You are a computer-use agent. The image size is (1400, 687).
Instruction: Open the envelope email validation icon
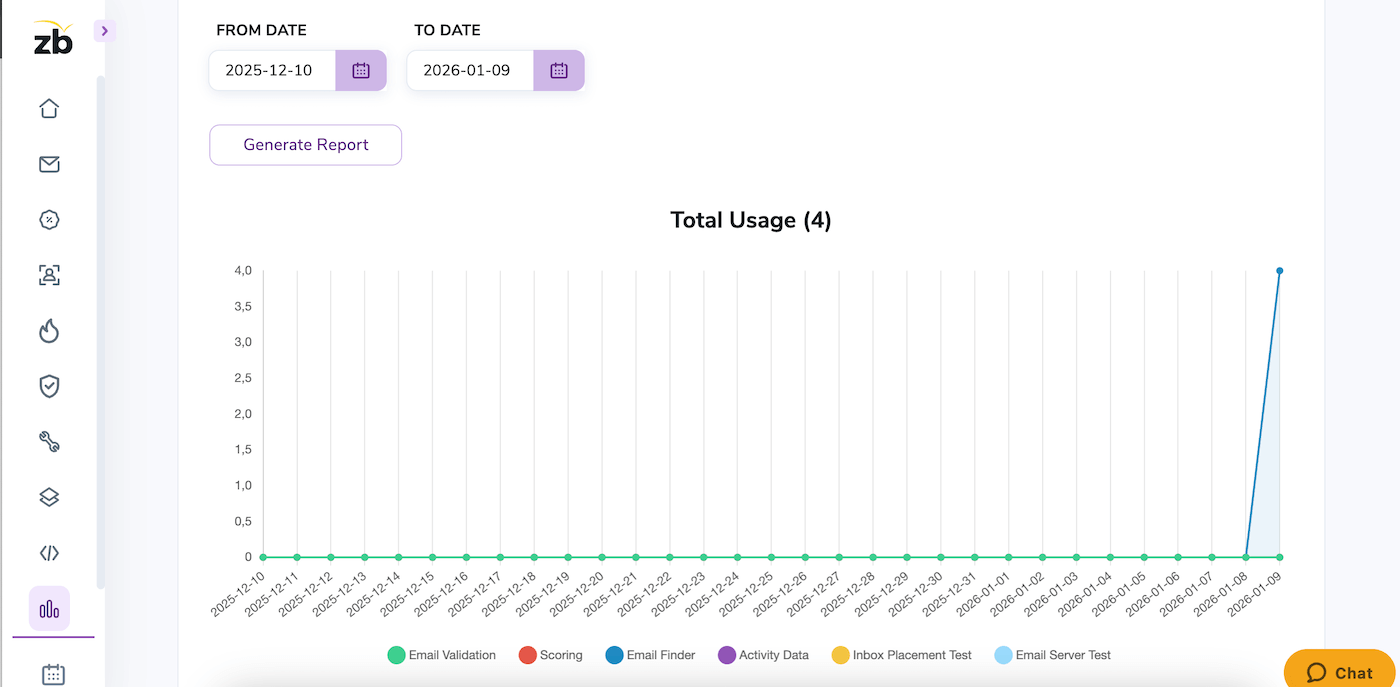(49, 164)
